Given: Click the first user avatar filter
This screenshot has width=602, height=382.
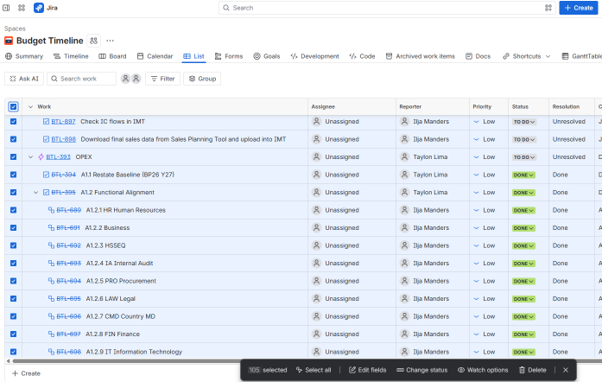Looking at the screenshot, I should (125, 78).
